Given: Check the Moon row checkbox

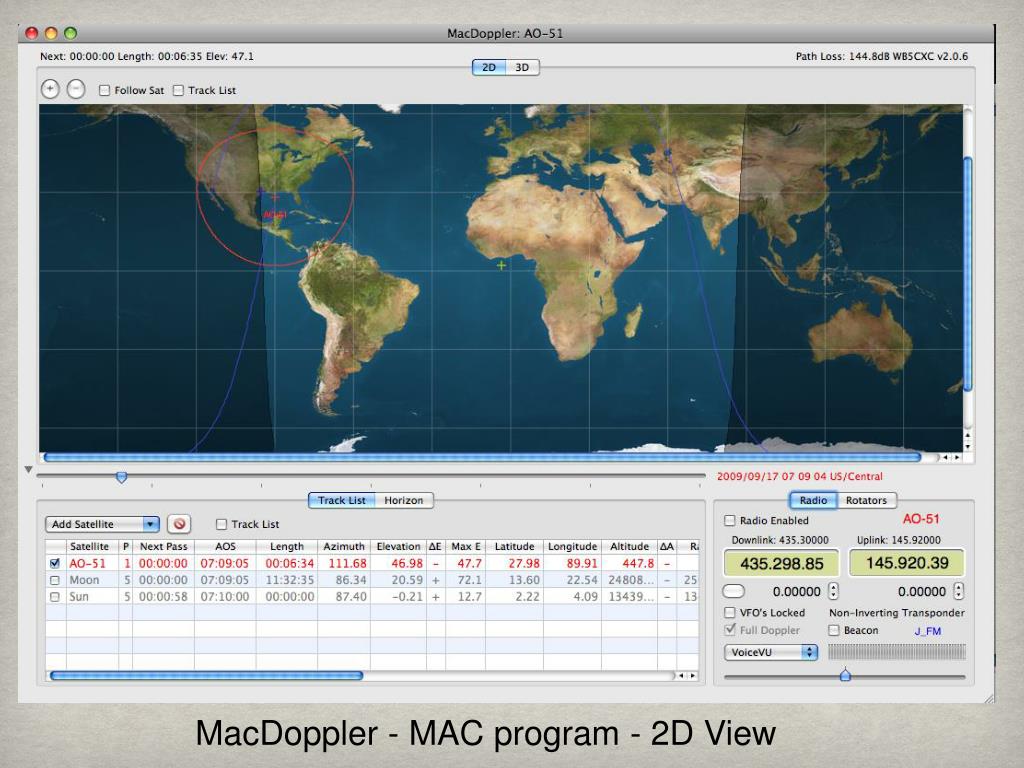Looking at the screenshot, I should (x=55, y=580).
